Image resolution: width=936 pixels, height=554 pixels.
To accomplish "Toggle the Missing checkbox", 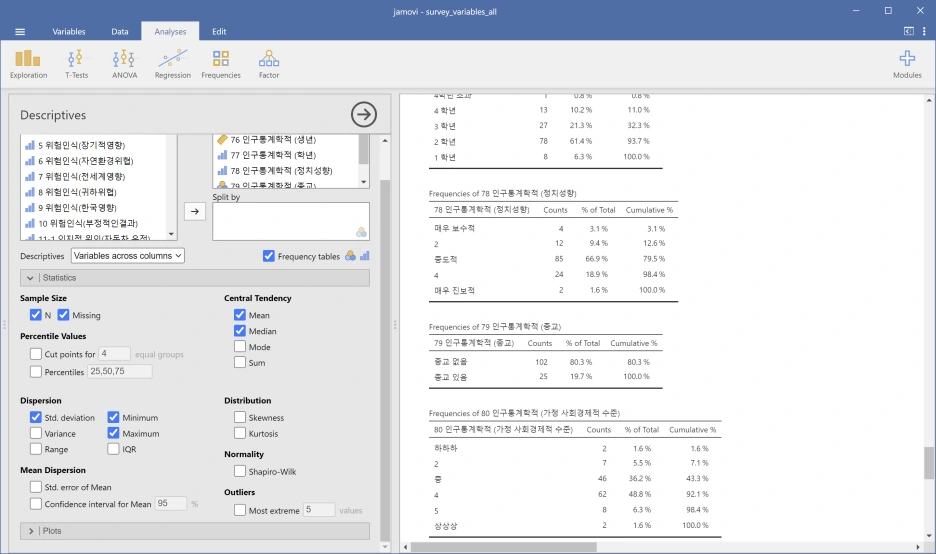I will (x=63, y=315).
